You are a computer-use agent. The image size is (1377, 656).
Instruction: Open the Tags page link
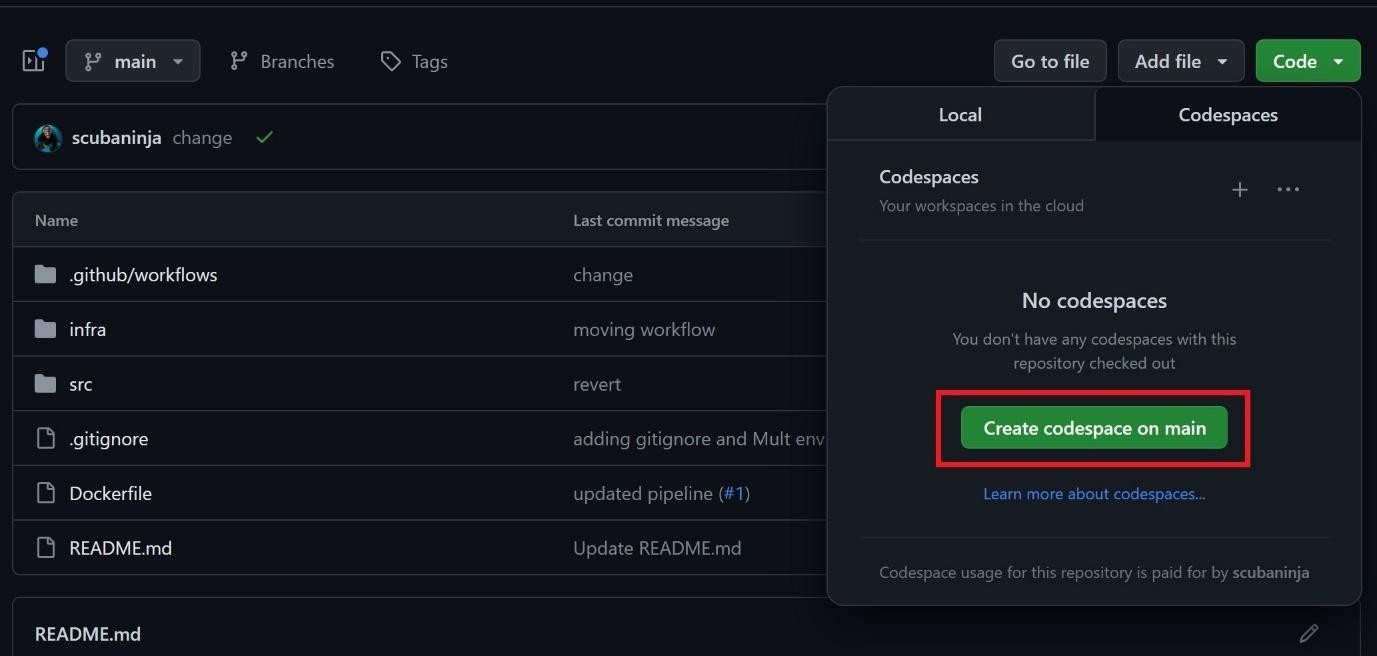pyautogui.click(x=414, y=61)
